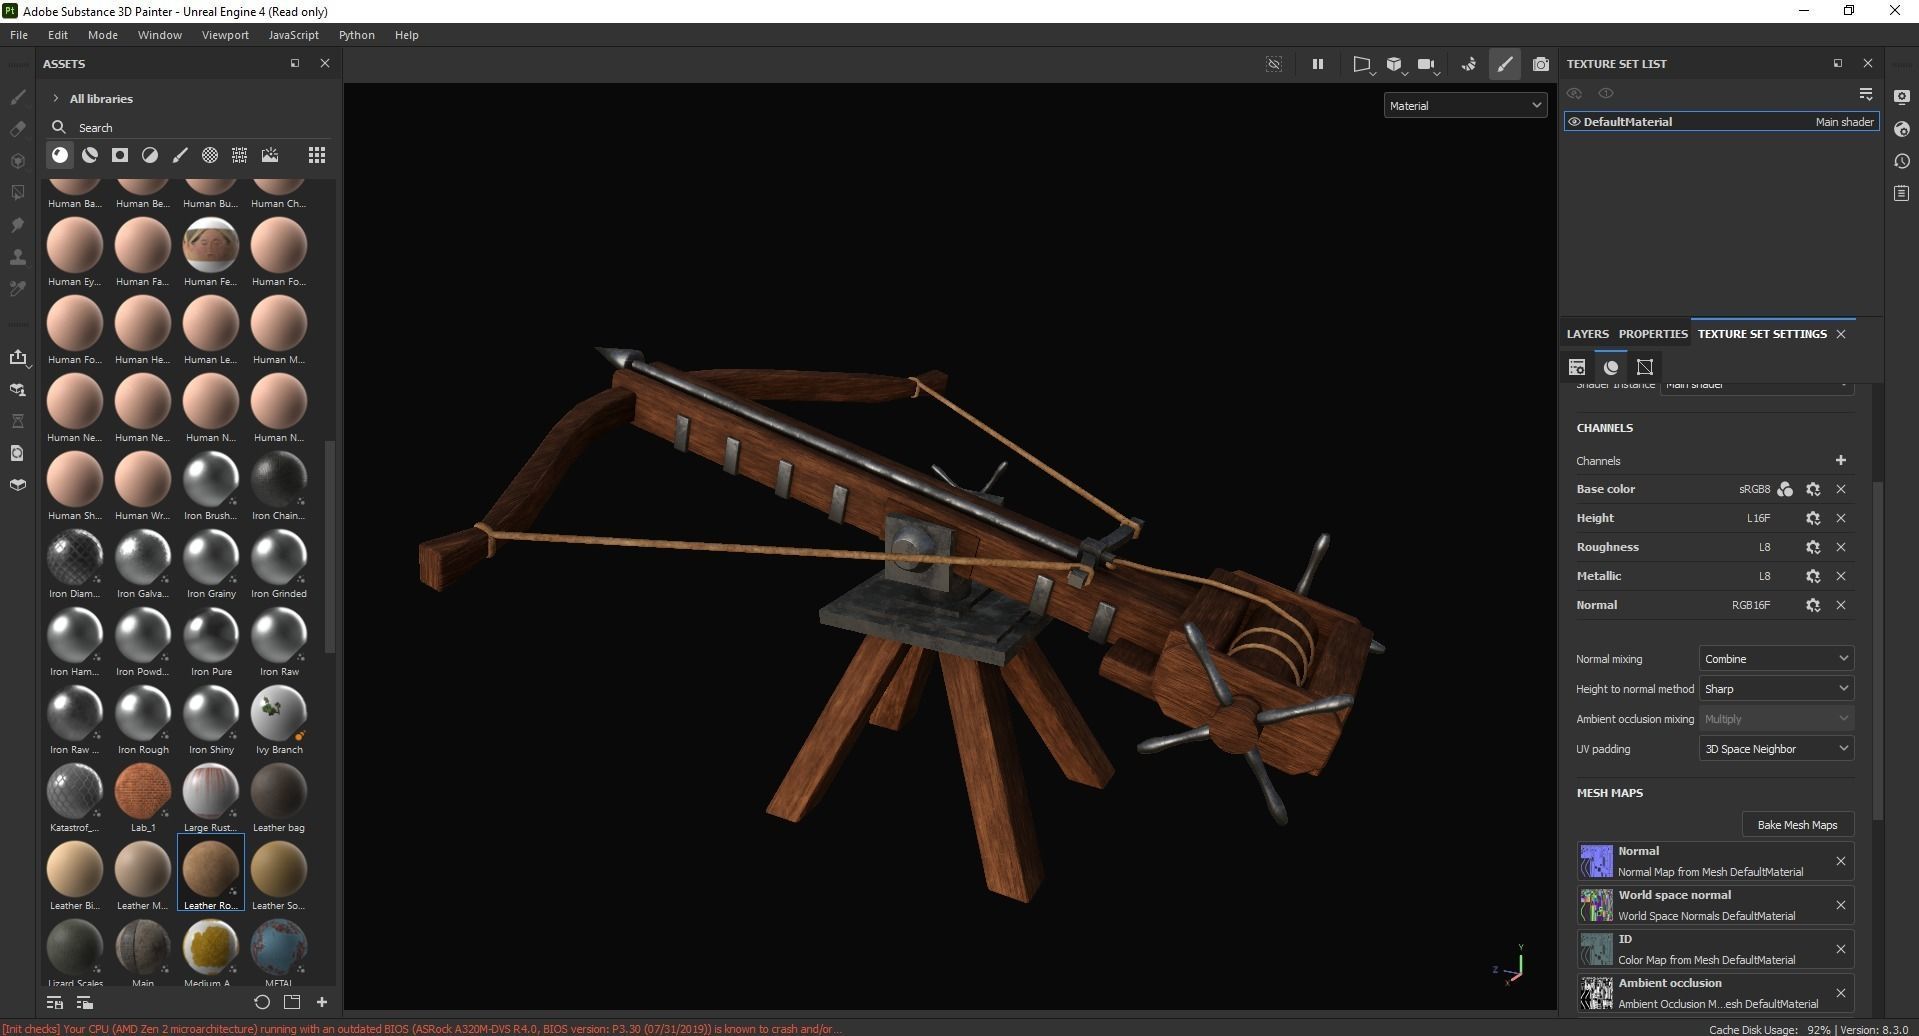The width and height of the screenshot is (1919, 1036).
Task: Select the Polygon fill tool
Action: click(x=17, y=193)
